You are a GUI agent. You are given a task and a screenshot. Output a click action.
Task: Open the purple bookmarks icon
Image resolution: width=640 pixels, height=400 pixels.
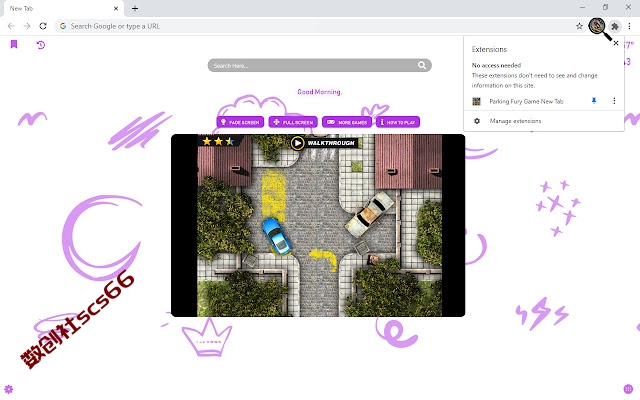[14, 44]
